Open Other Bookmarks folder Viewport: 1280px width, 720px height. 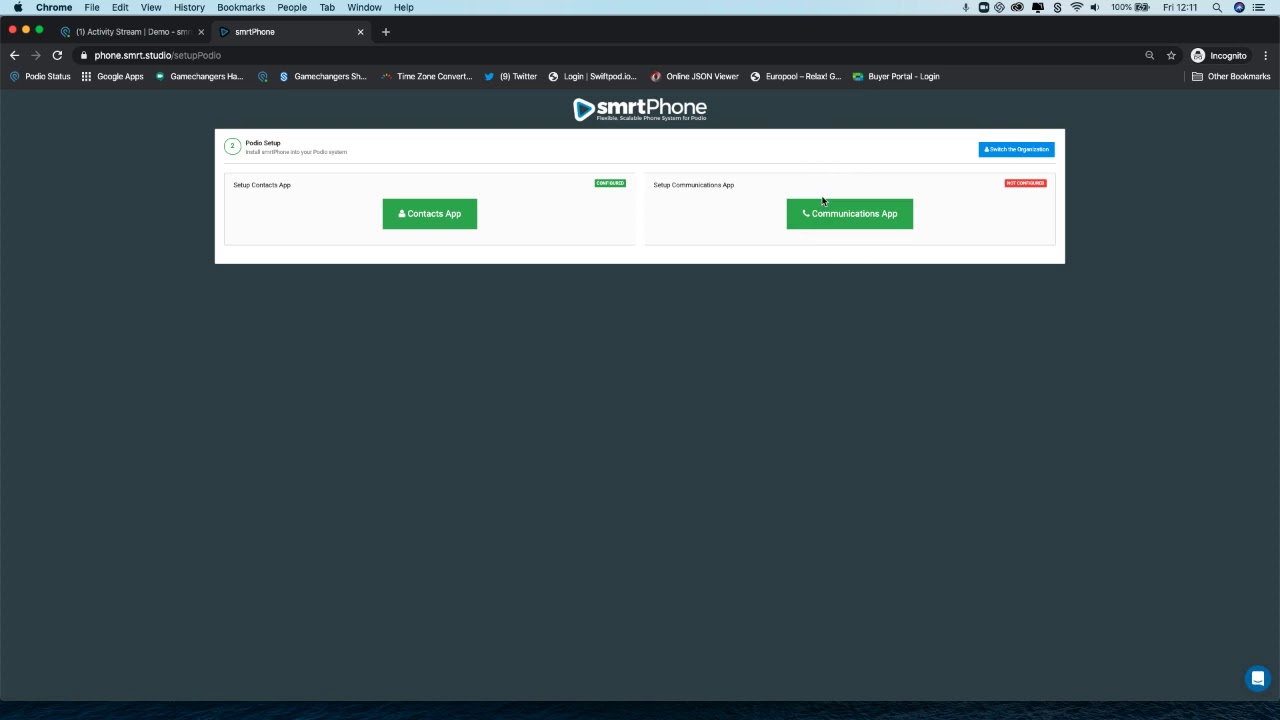[x=1230, y=76]
